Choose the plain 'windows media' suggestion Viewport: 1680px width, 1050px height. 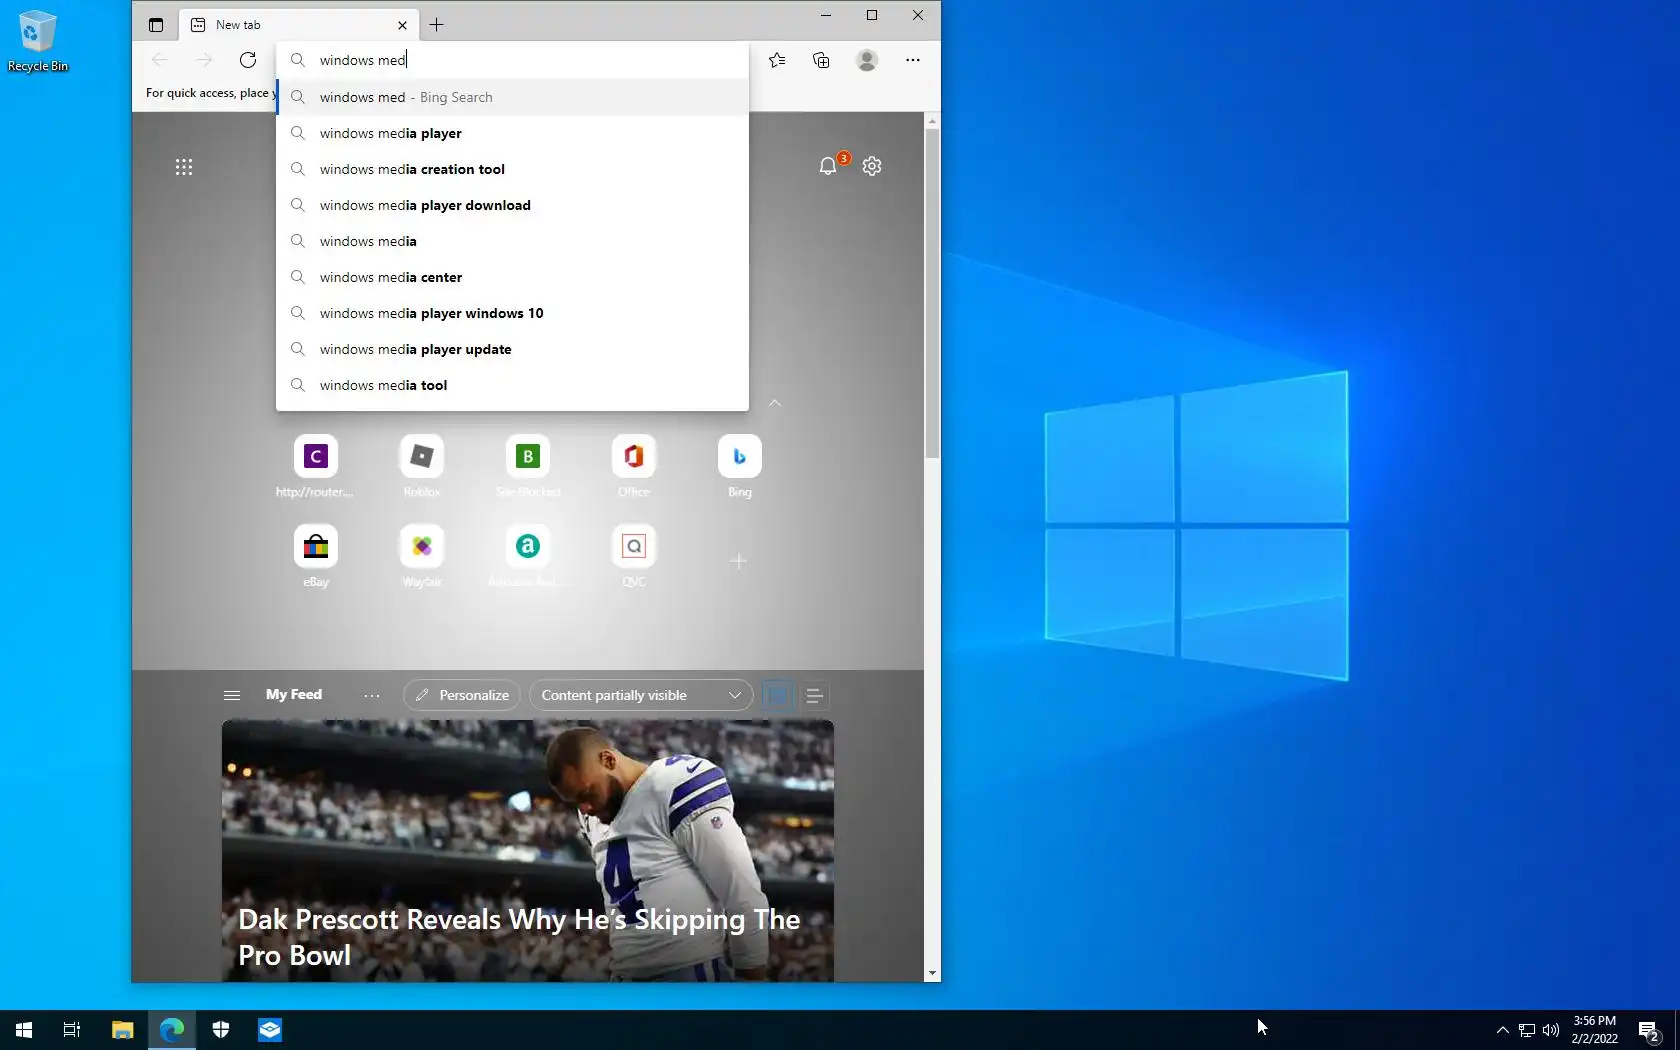coord(512,241)
